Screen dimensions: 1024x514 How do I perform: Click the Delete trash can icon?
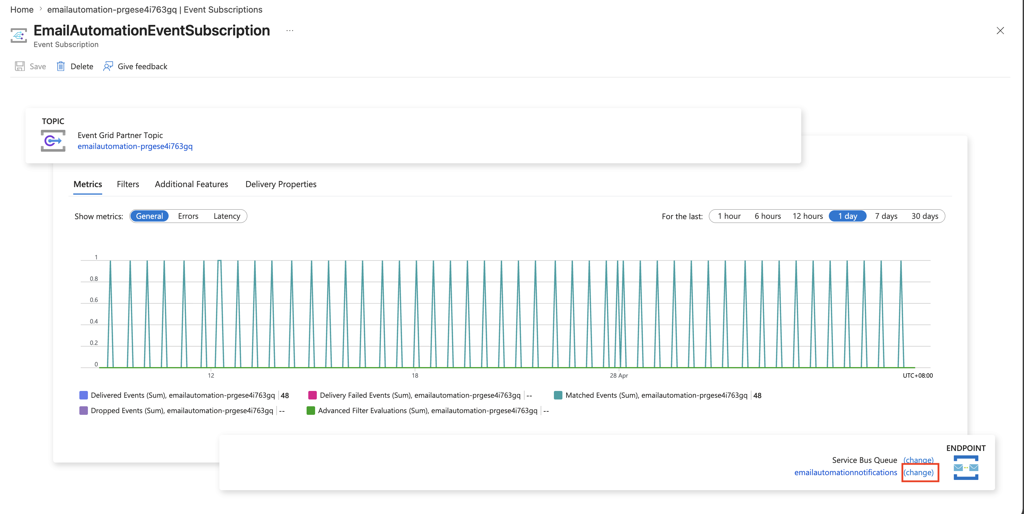pos(61,66)
